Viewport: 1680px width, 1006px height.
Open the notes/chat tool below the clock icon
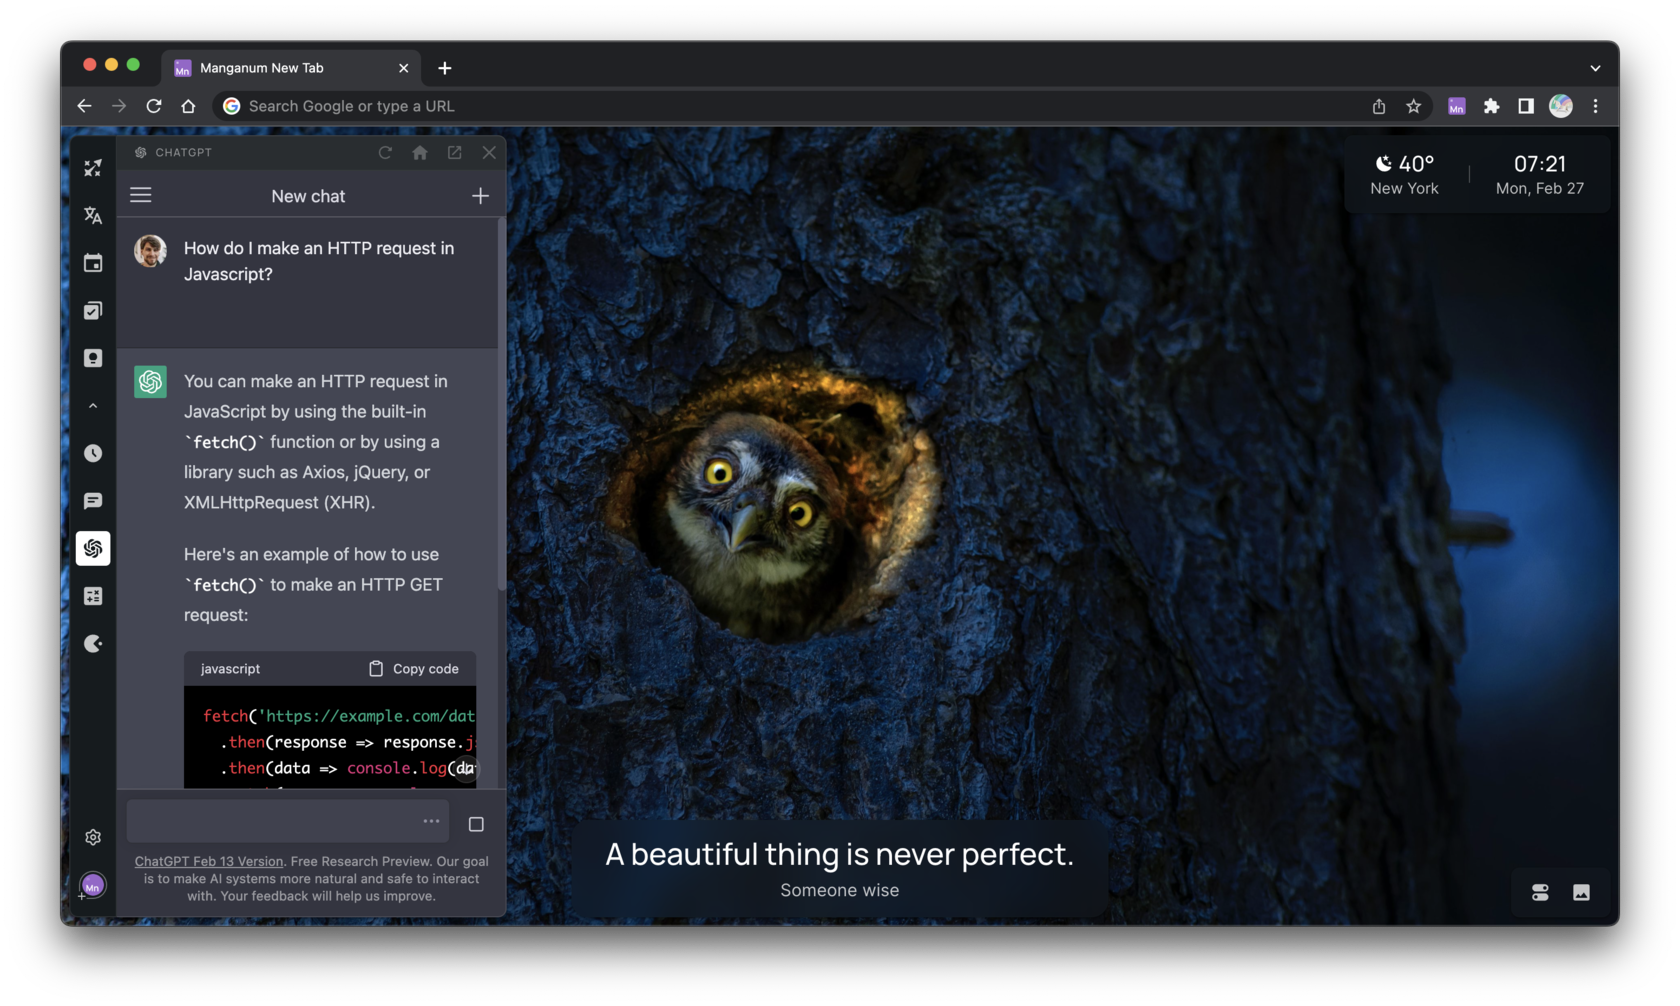[93, 500]
